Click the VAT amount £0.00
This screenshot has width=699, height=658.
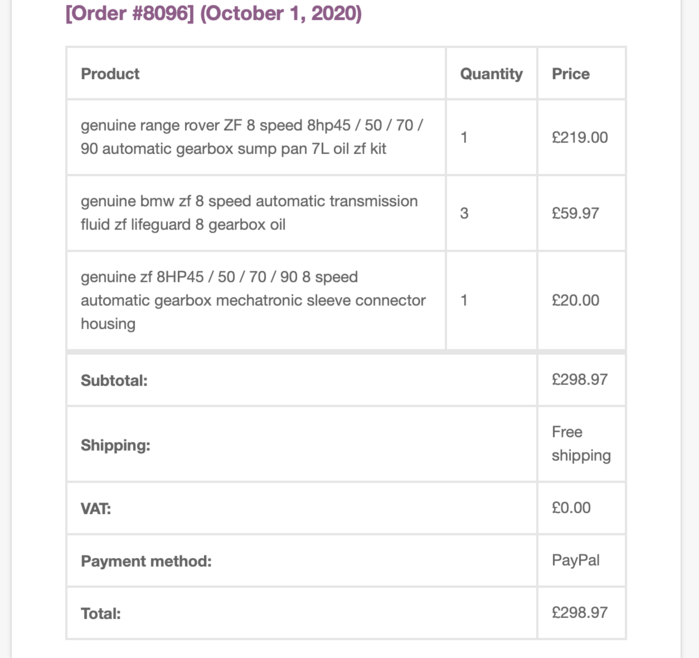tap(571, 507)
